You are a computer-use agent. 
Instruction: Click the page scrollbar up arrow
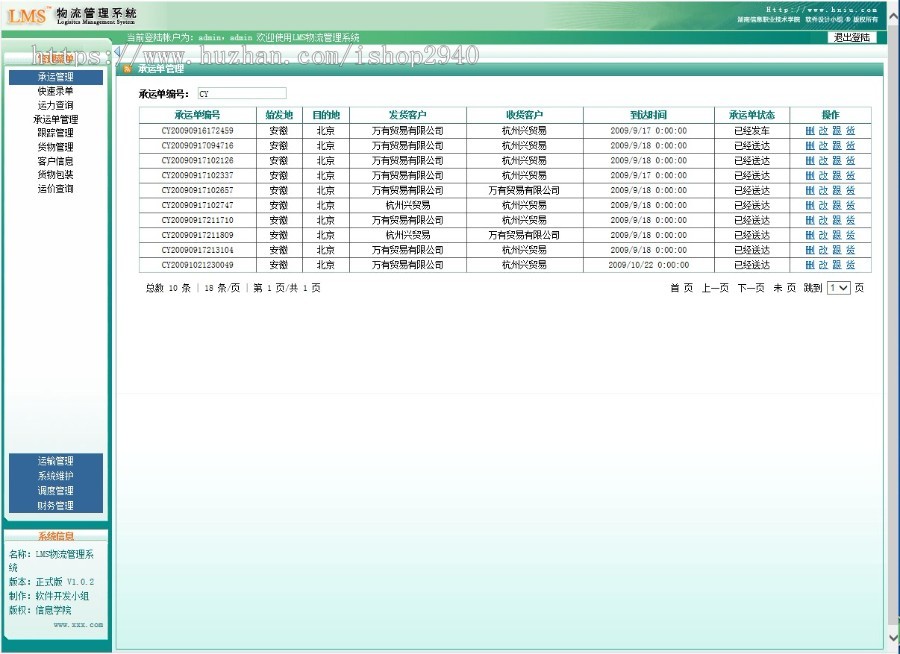(x=893, y=17)
